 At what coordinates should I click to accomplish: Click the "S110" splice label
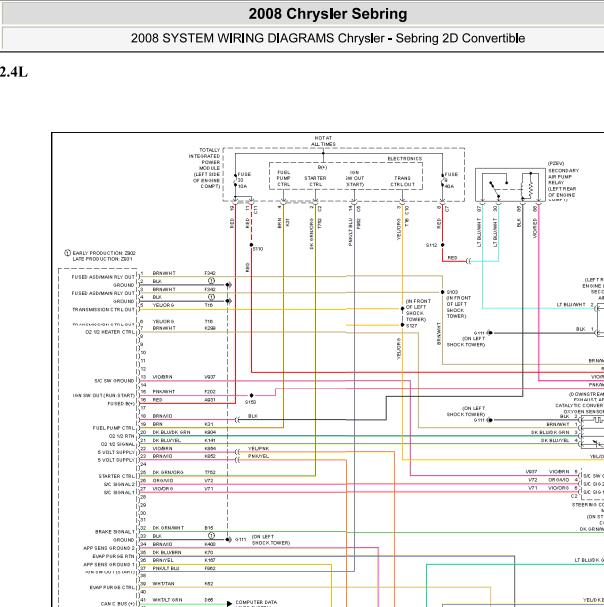(258, 249)
